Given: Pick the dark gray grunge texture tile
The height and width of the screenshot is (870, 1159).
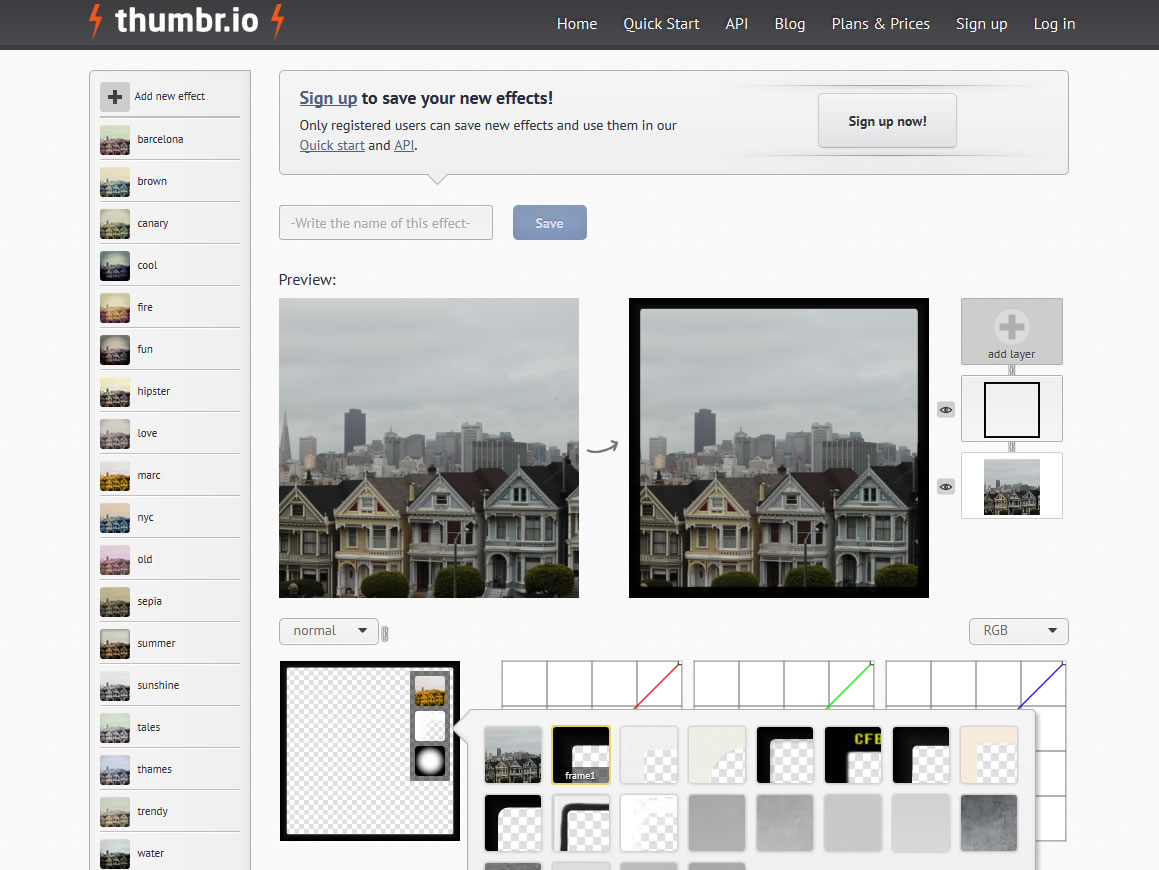Looking at the screenshot, I should tap(989, 823).
